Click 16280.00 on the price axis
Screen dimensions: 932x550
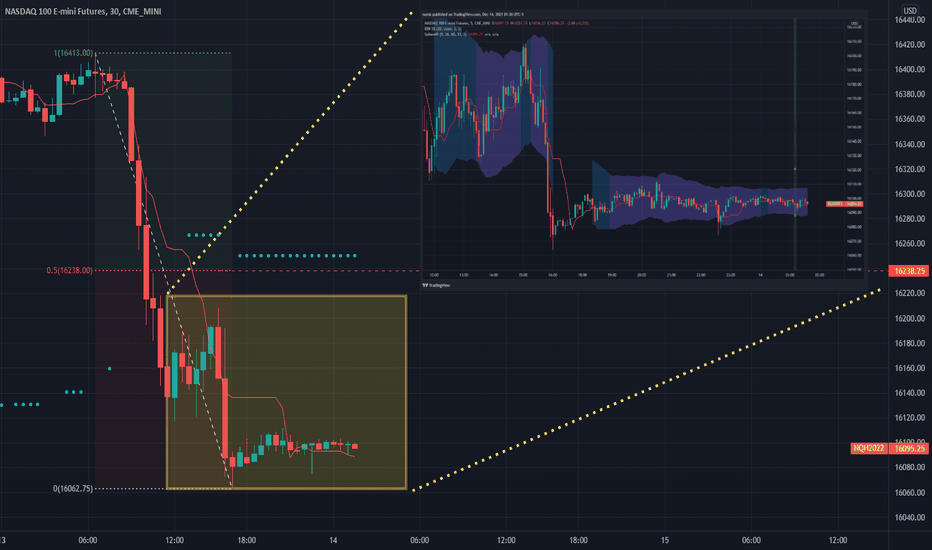click(909, 218)
